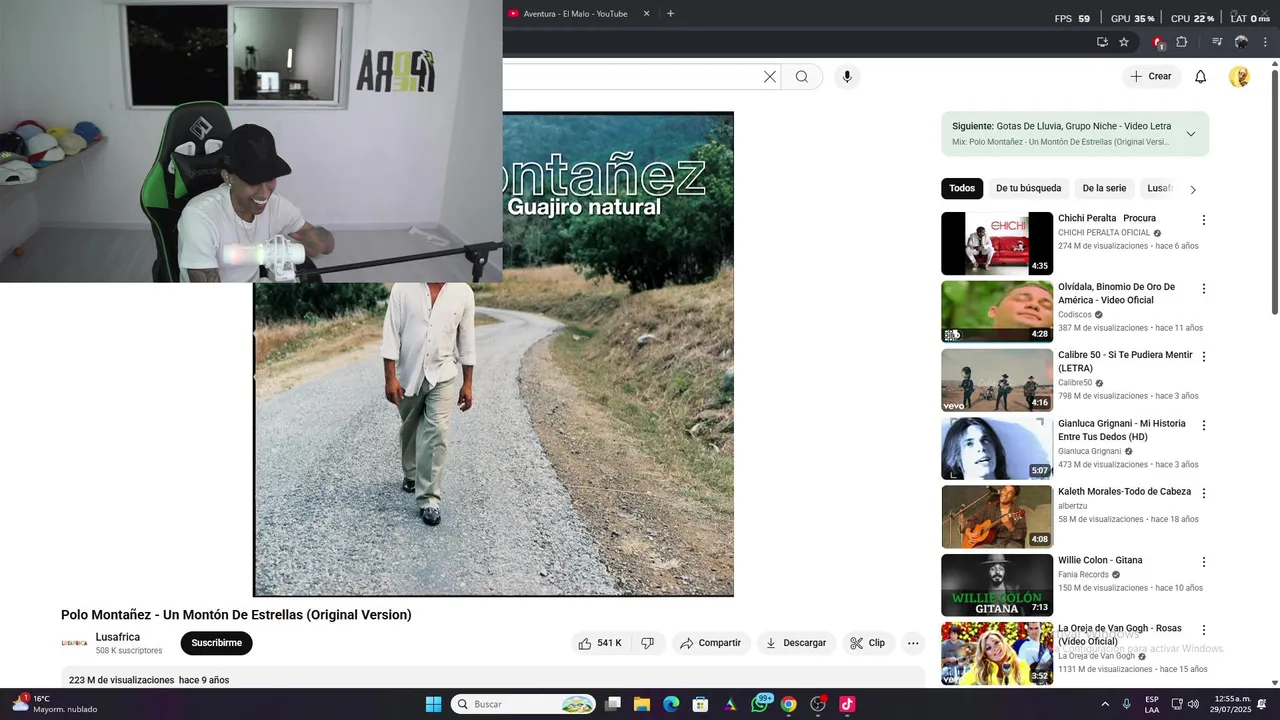
Task: Click the YouTube search magnifier button
Action: (x=802, y=77)
